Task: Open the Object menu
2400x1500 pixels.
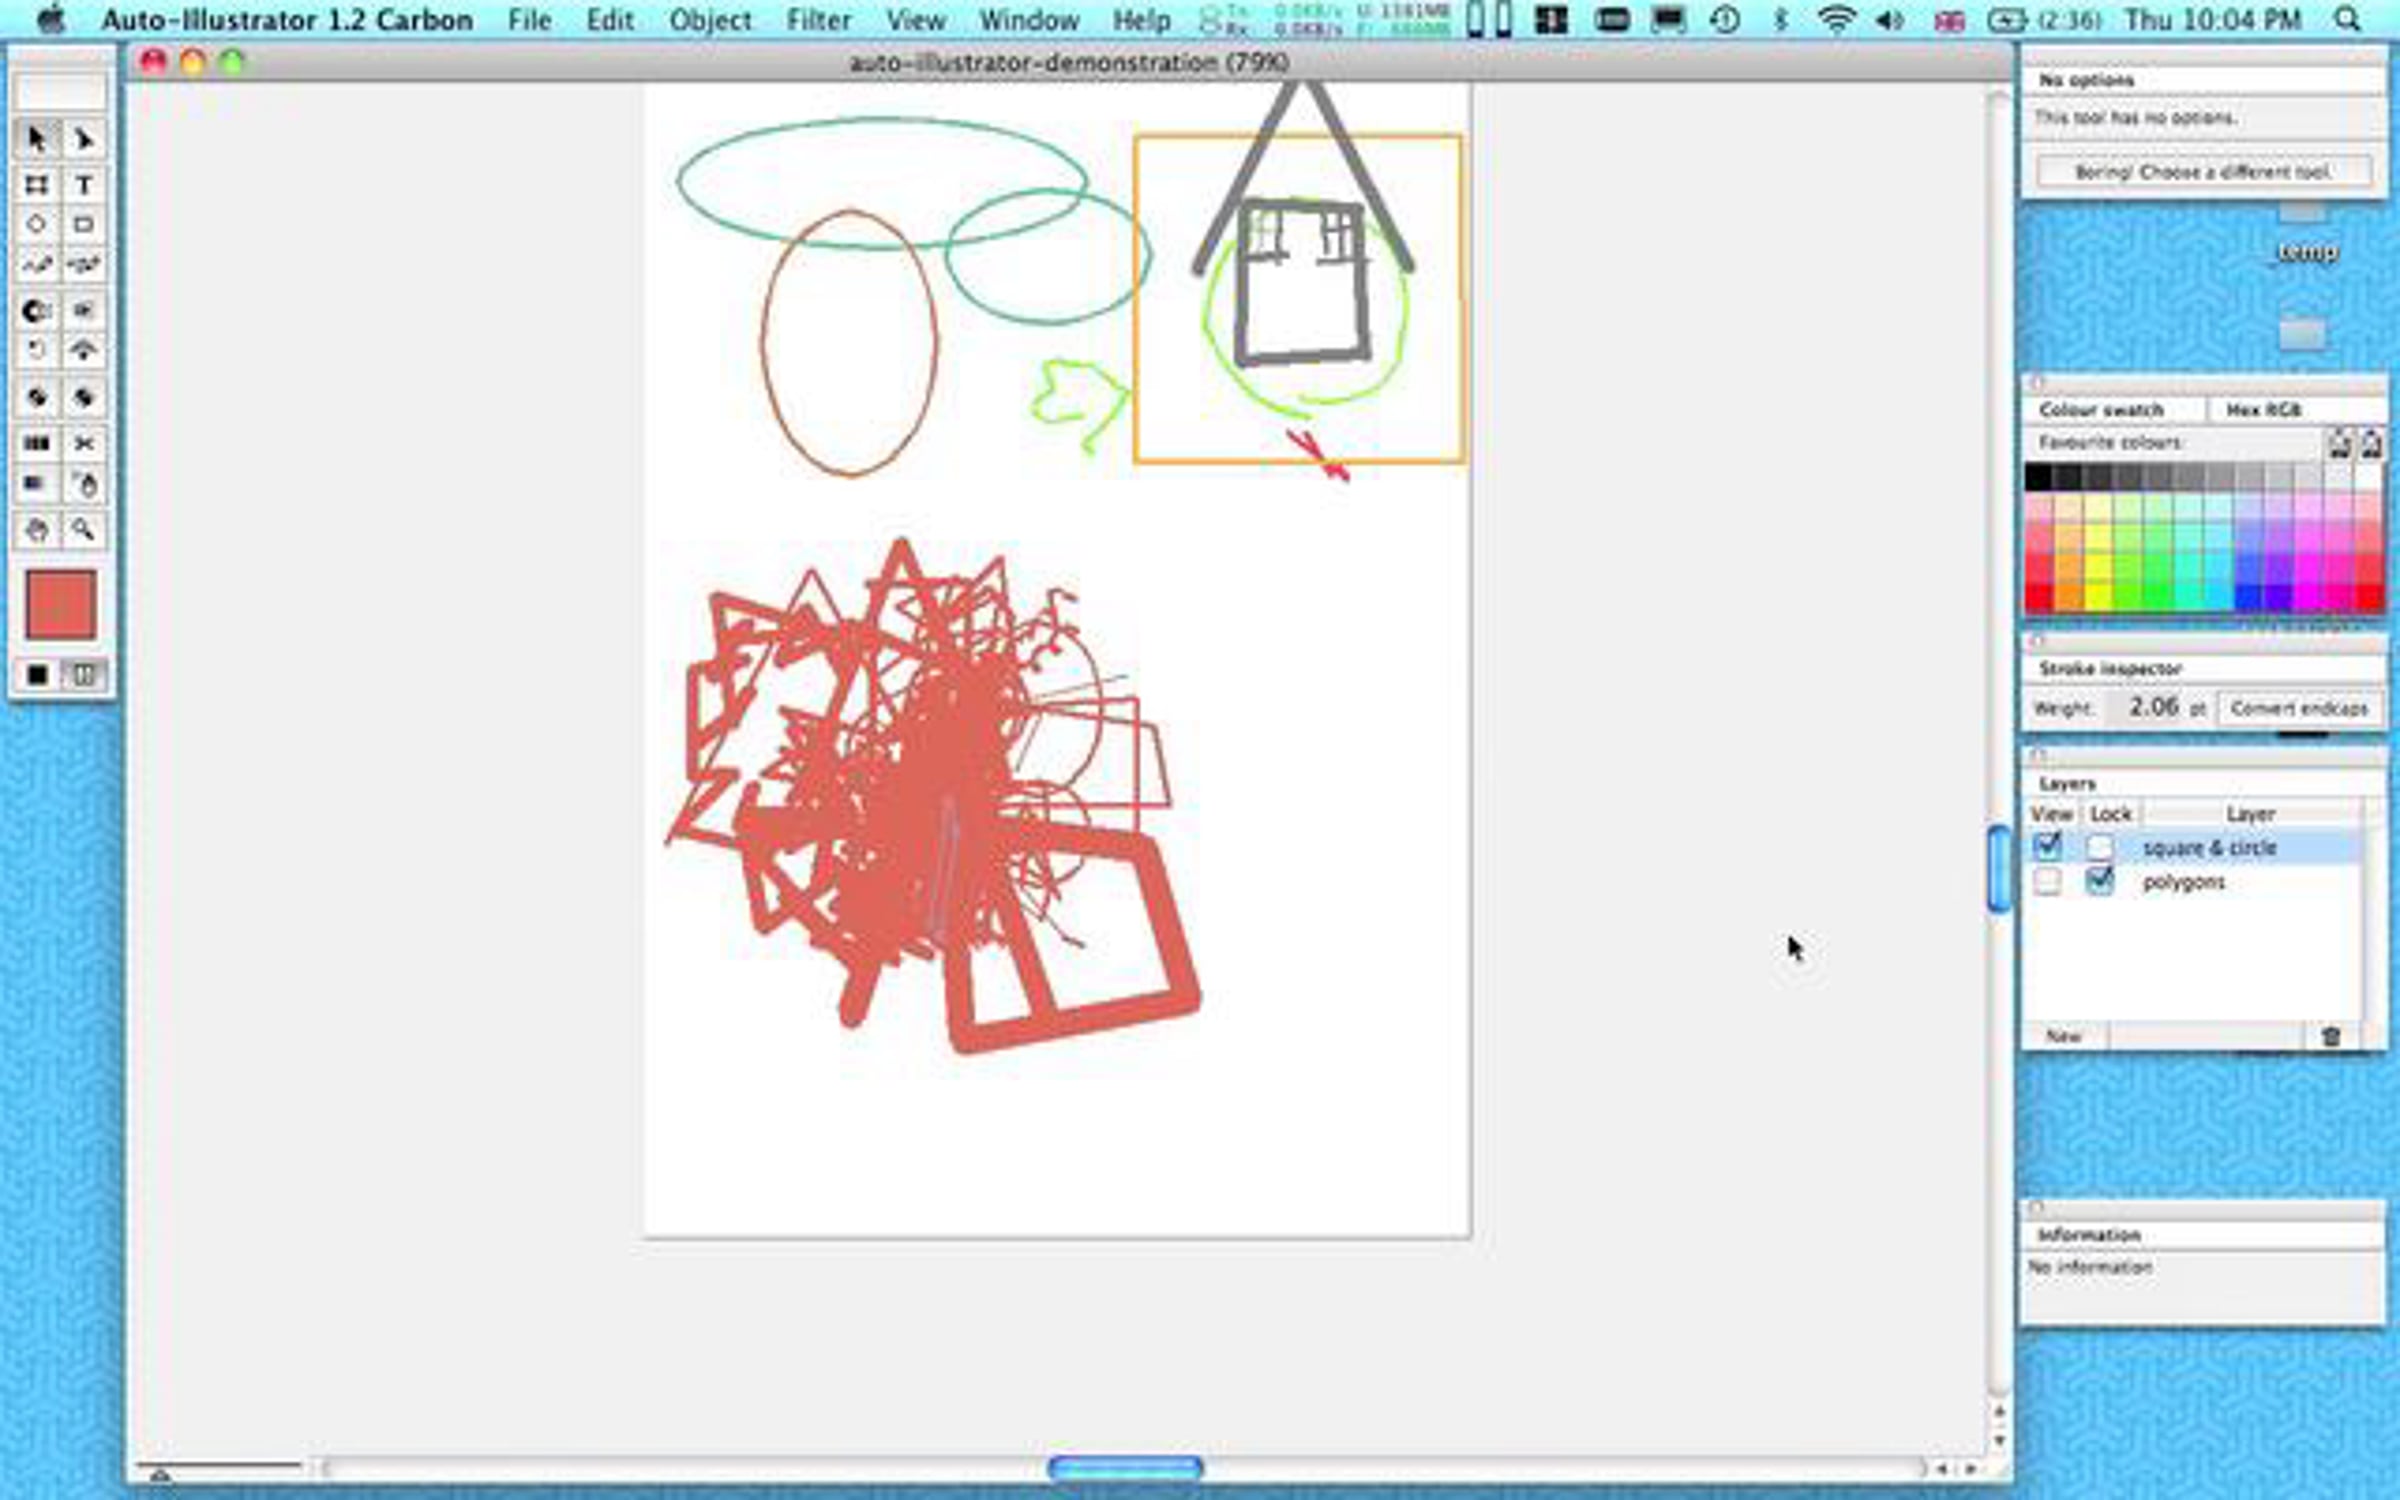Action: point(710,20)
